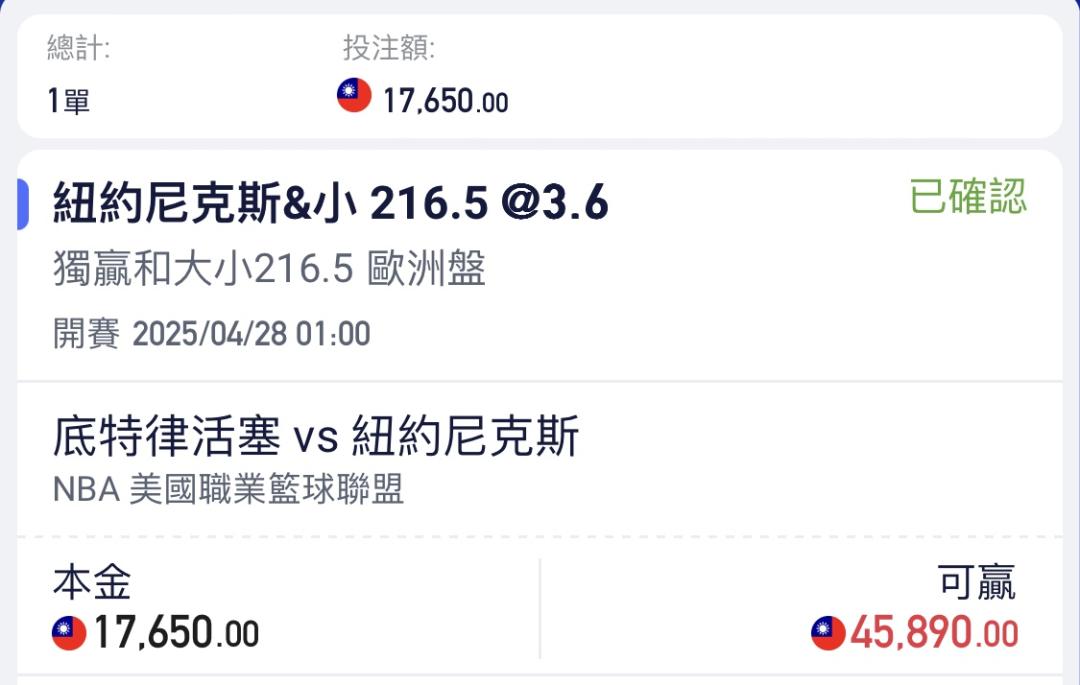Image resolution: width=1080 pixels, height=685 pixels.
Task: Click the red 45,890.00 winnings amount
Action: (x=934, y=633)
